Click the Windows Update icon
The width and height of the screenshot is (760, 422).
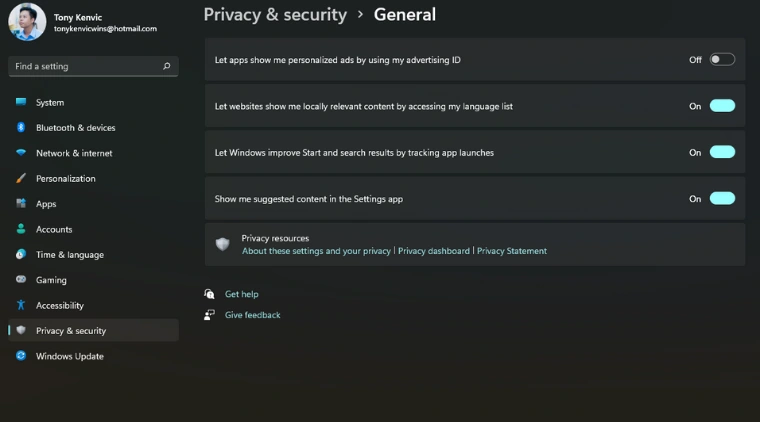coord(20,356)
